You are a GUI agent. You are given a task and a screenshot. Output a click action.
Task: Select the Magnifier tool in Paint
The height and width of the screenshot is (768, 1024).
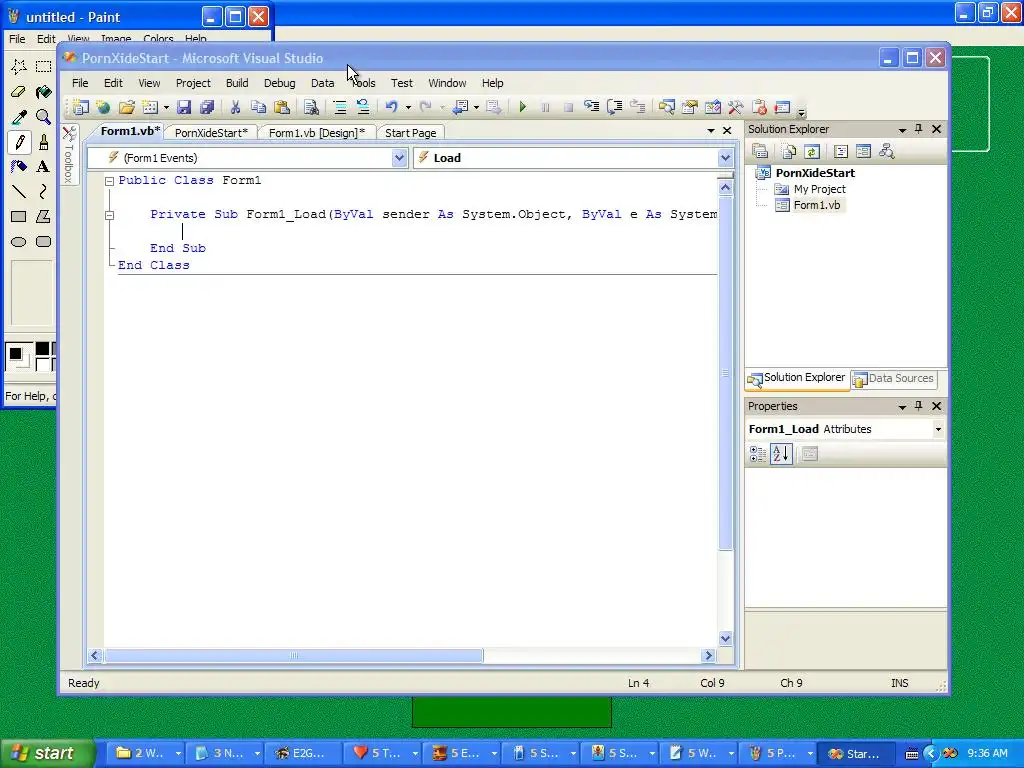tap(44, 117)
